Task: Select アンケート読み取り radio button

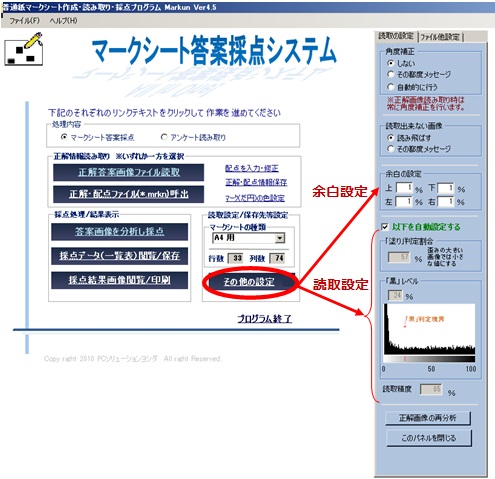Action: tap(164, 137)
